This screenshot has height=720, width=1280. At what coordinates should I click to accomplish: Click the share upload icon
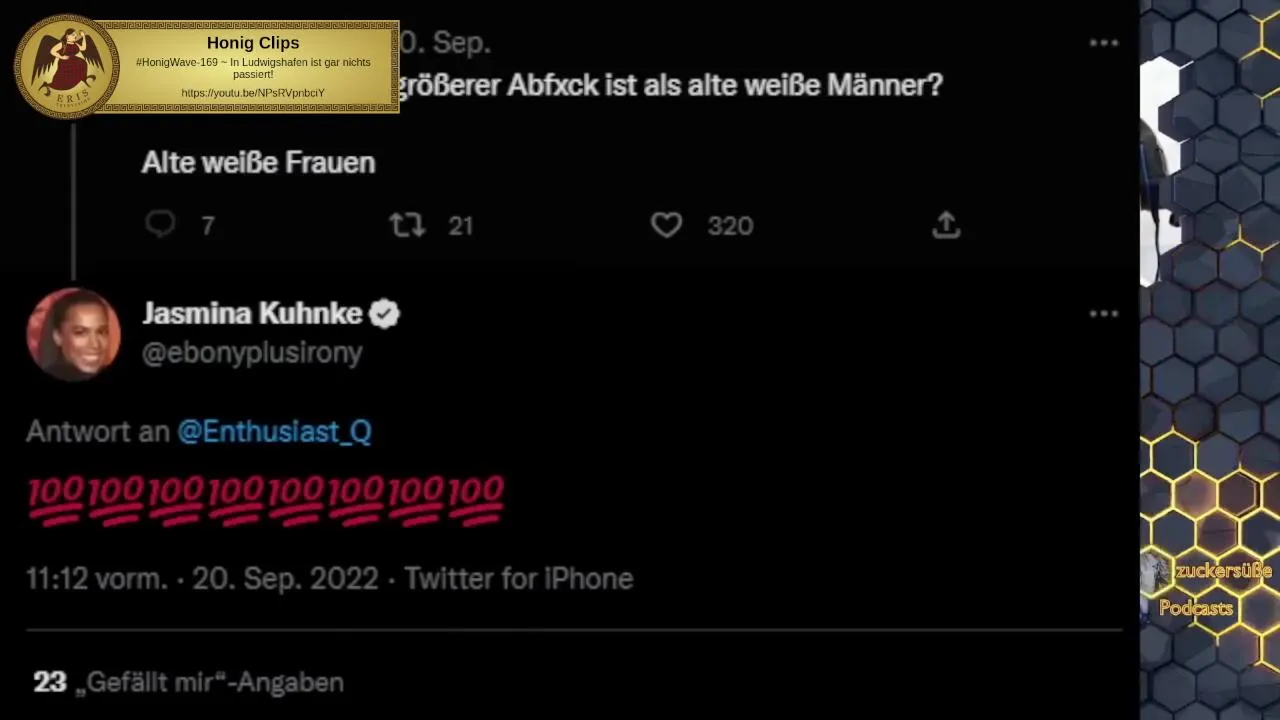pos(946,225)
